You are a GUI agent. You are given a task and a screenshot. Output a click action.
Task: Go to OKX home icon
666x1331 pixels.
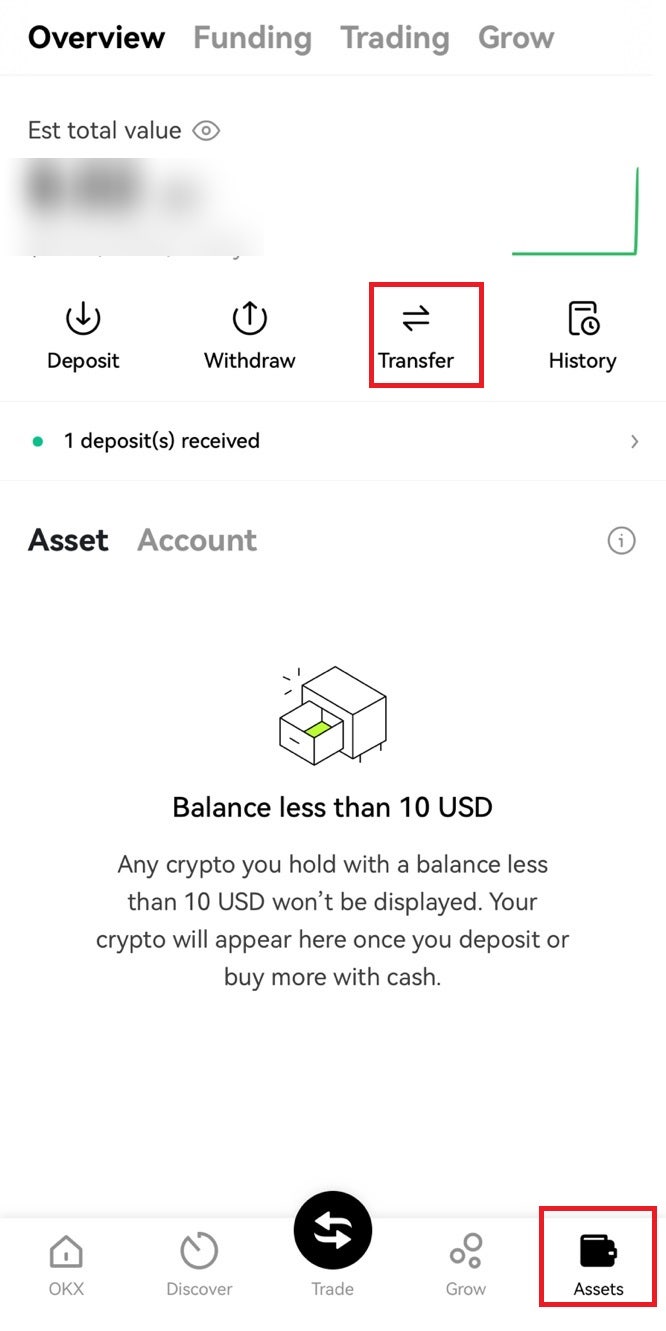point(66,1251)
